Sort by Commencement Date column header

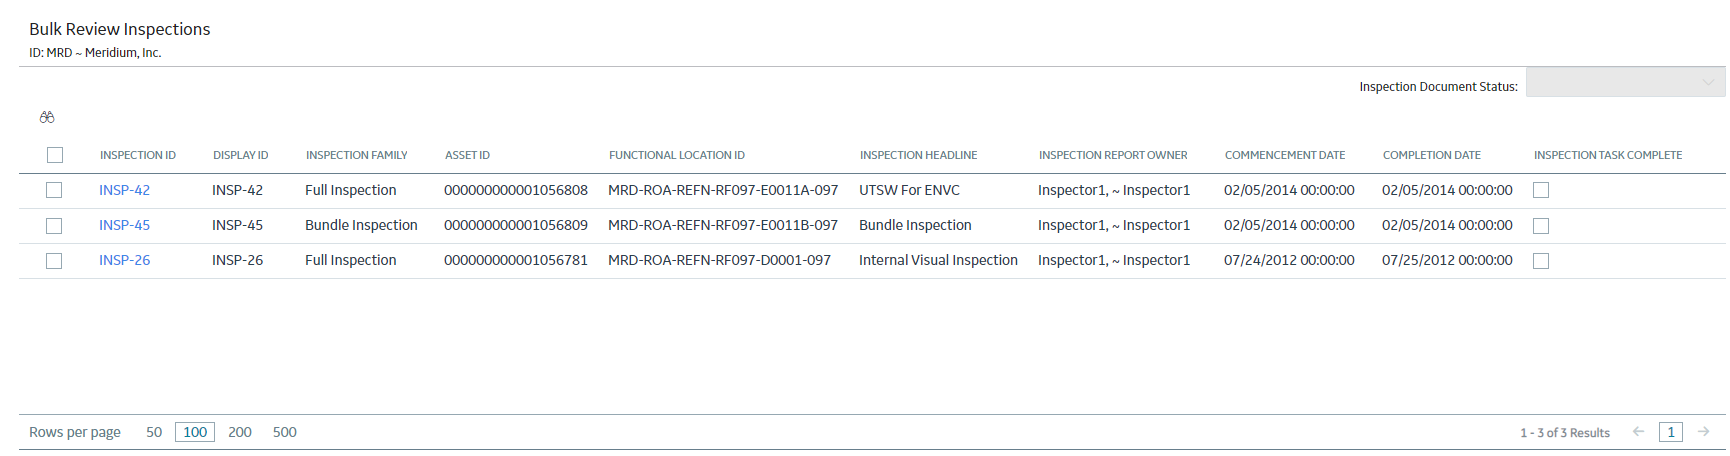pyautogui.click(x=1285, y=155)
